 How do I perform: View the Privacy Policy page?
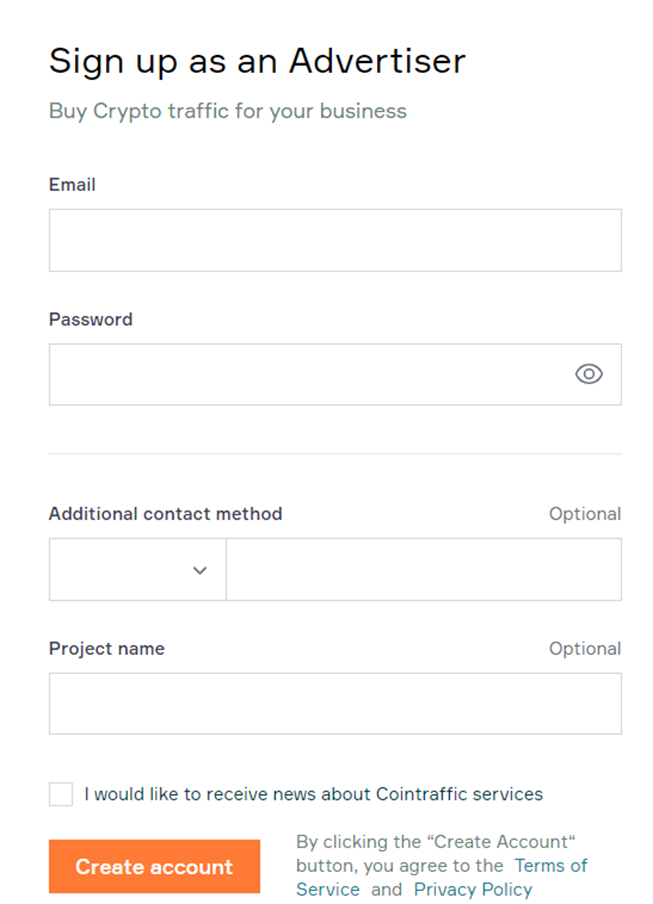click(x=473, y=889)
